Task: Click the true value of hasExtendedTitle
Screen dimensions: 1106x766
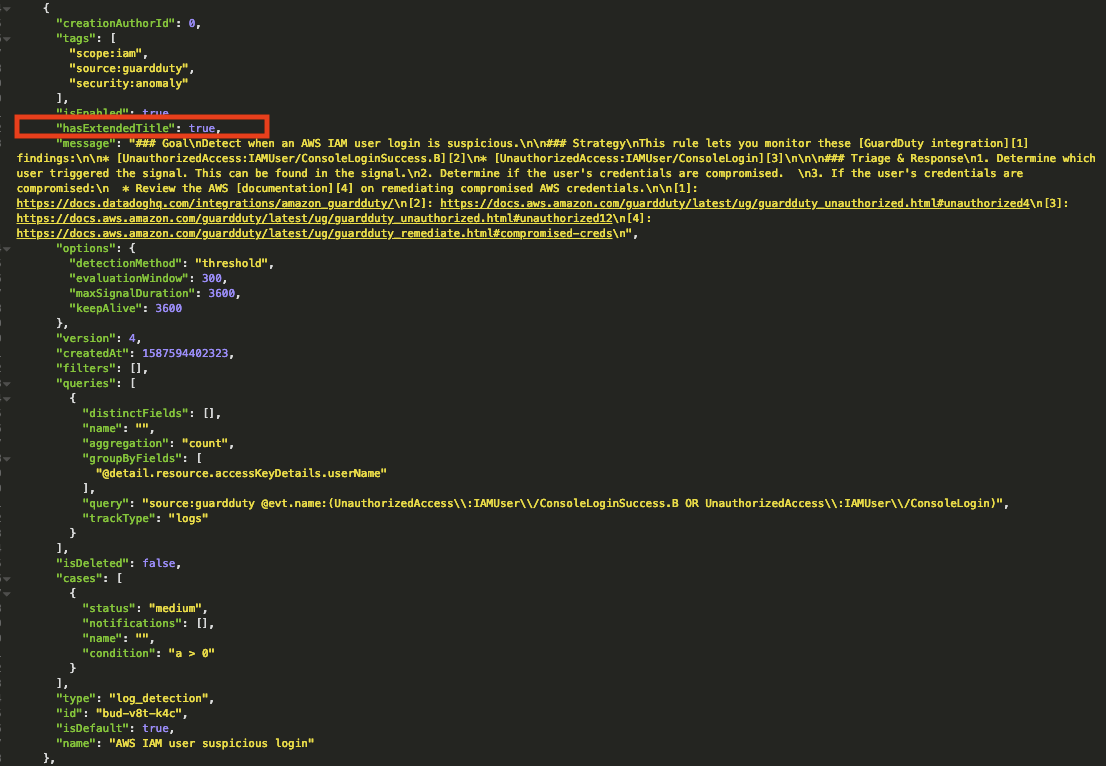Action: [x=202, y=128]
